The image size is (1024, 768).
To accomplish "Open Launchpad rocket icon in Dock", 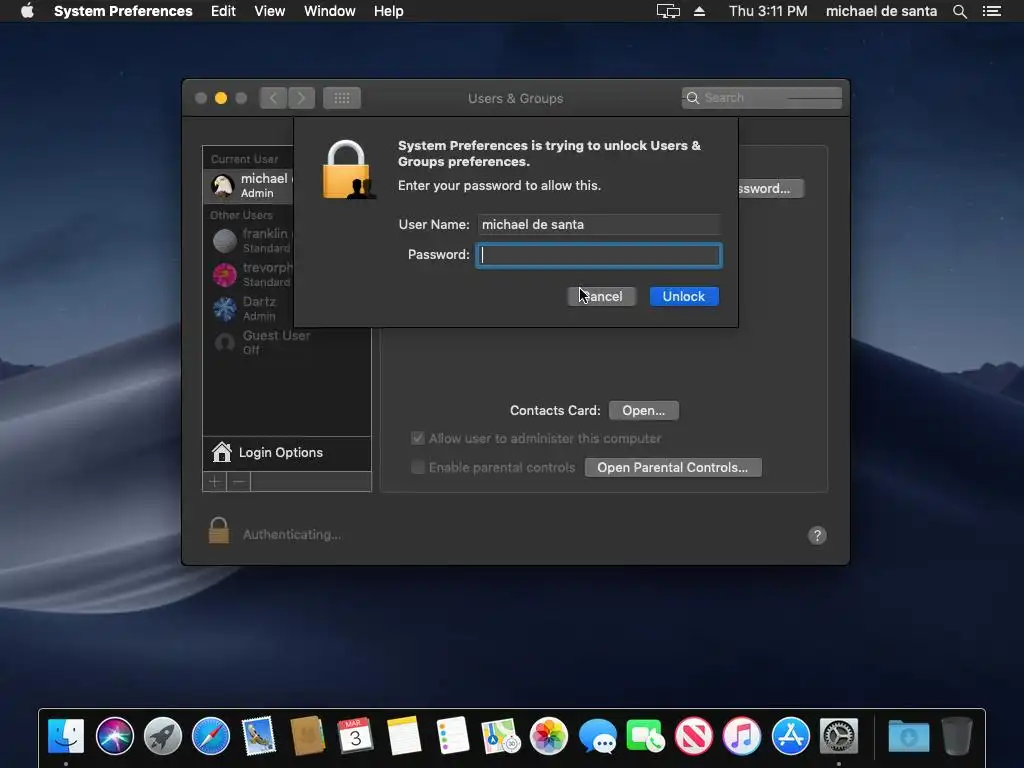I will 163,736.
